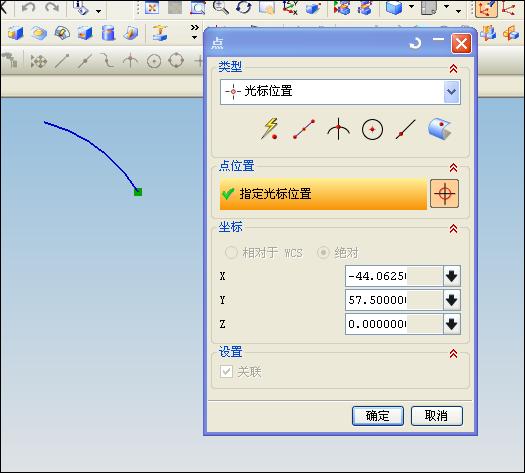Click the move-object arrows snap icon

click(39, 62)
